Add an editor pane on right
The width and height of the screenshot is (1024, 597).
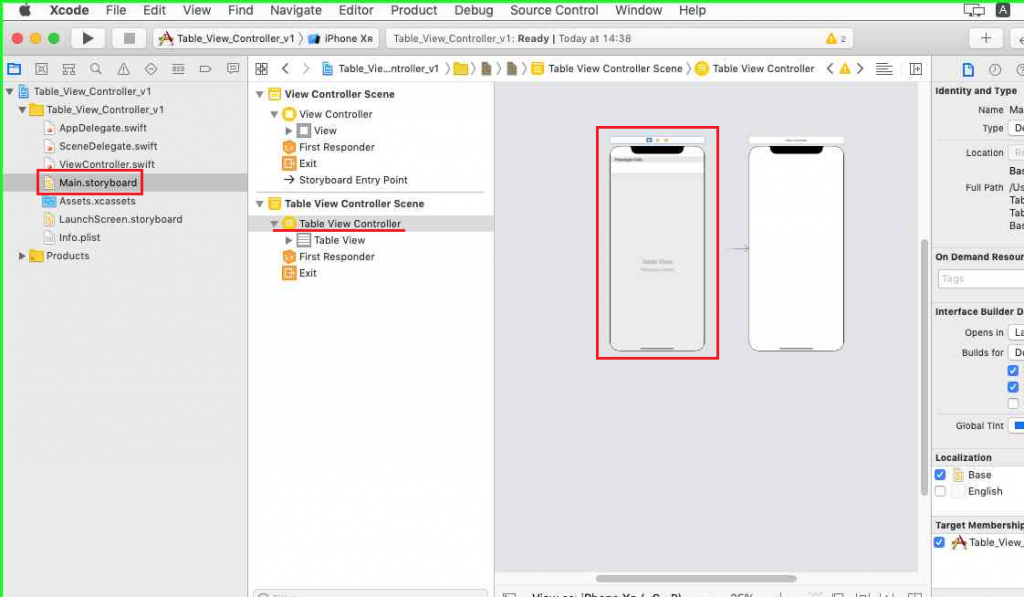(x=916, y=69)
